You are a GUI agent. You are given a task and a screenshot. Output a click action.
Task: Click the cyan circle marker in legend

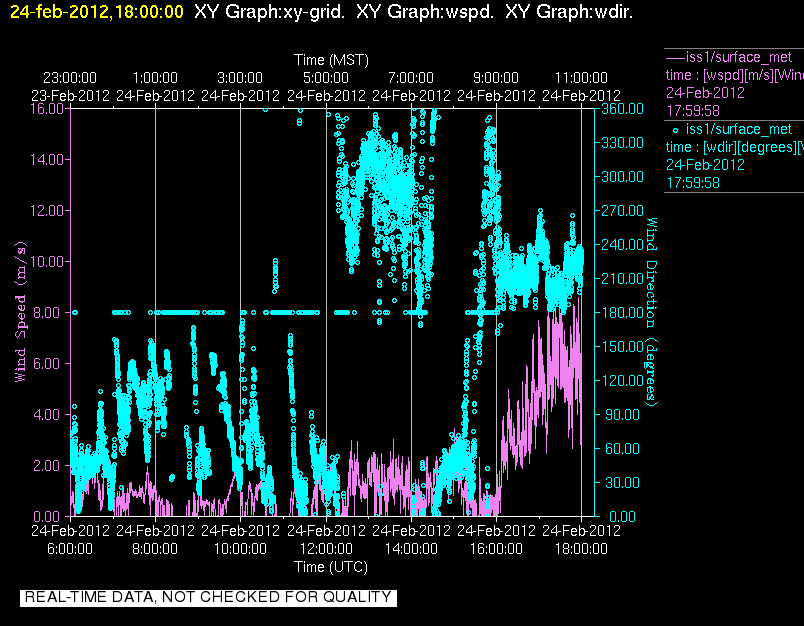675,130
